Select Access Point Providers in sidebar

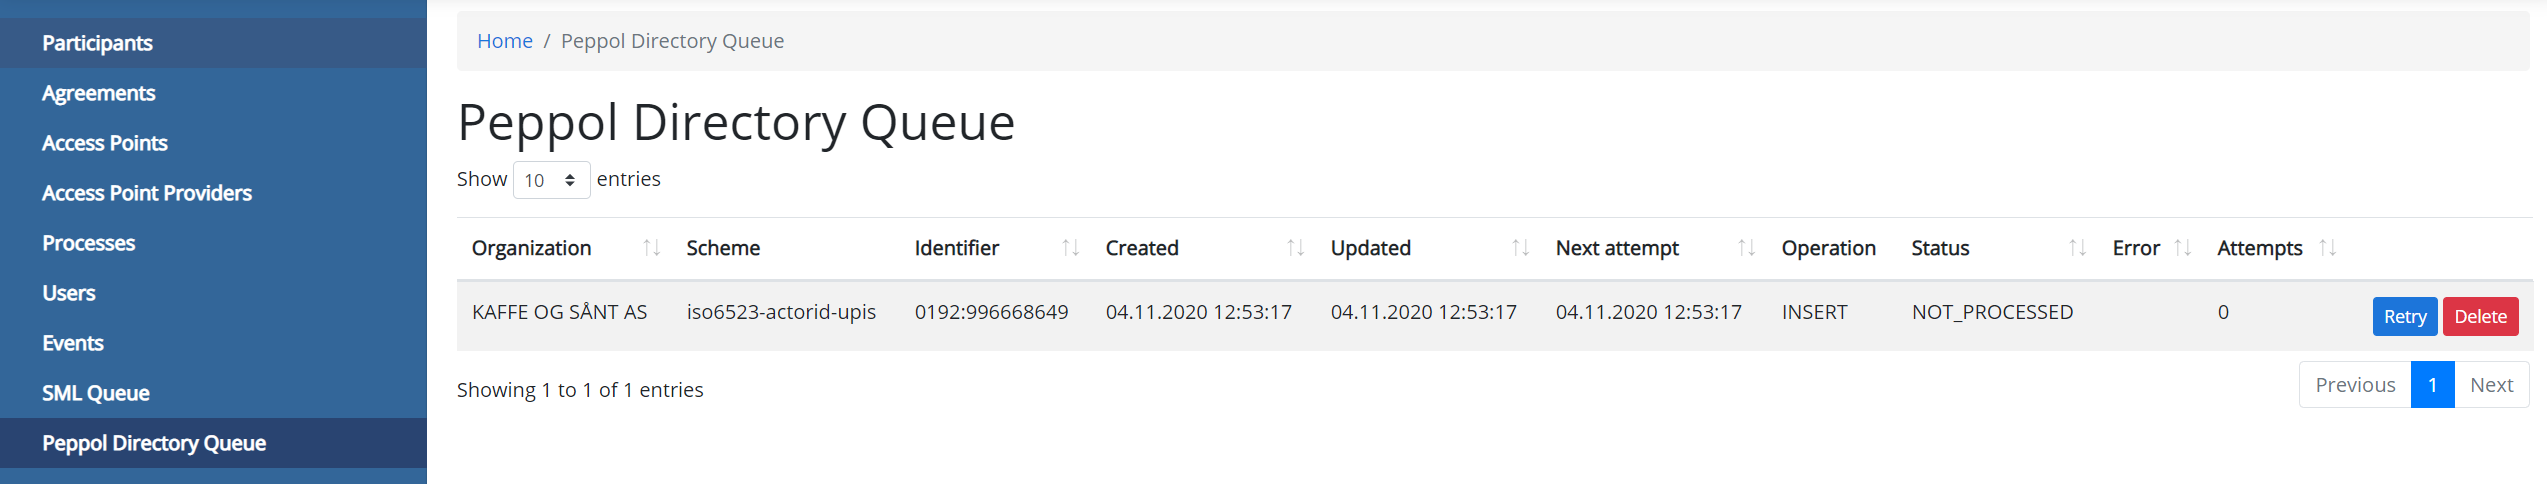[147, 193]
